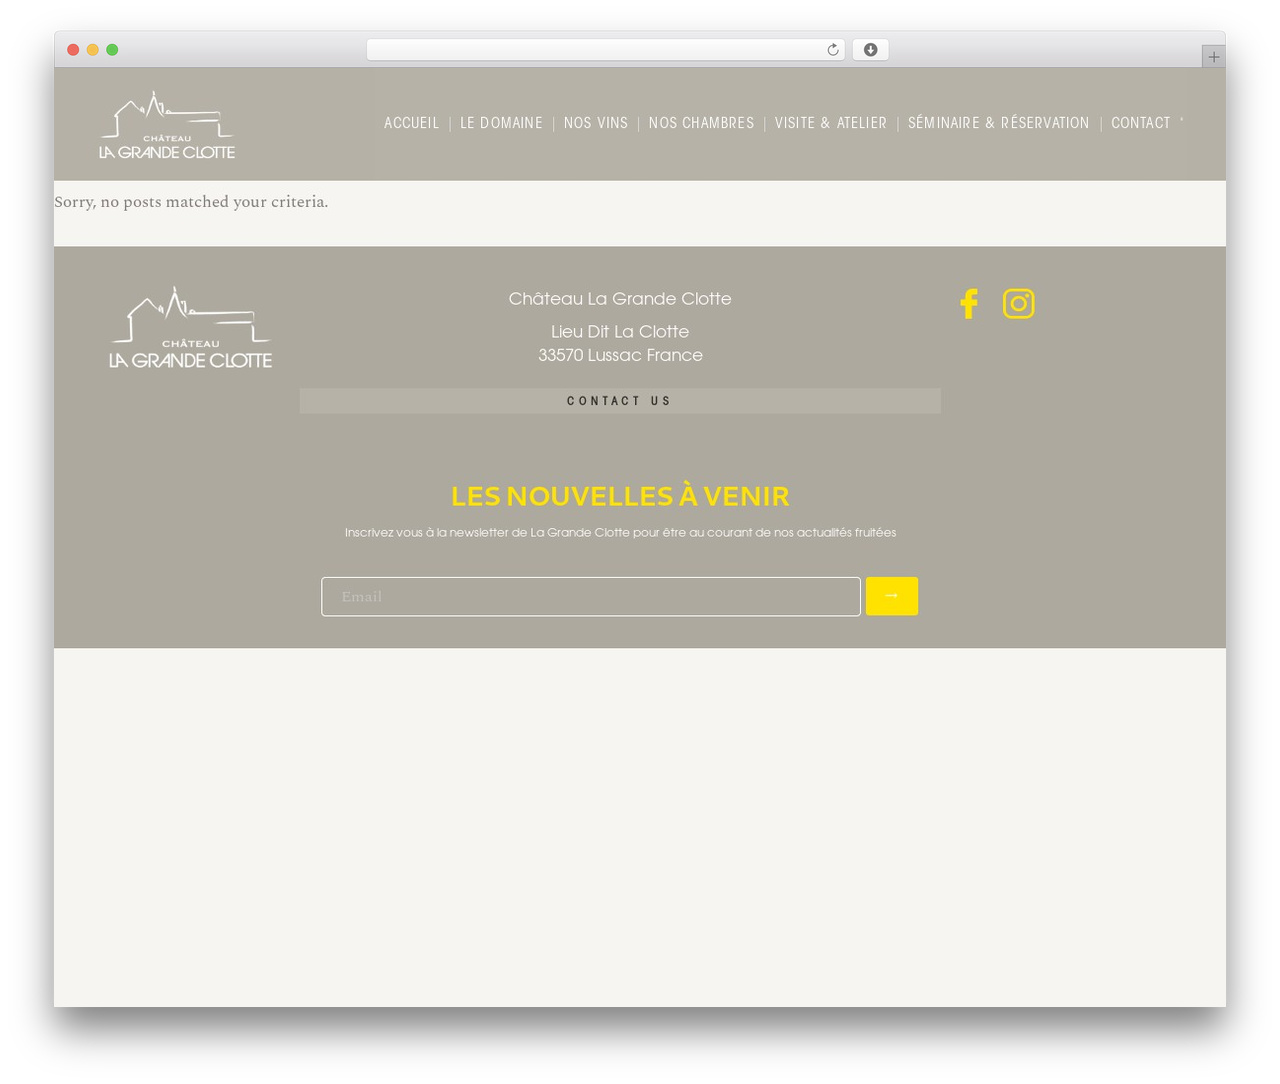Click the footer 'Château La Grande Clotte' name text
The height and width of the screenshot is (1084, 1280).
[x=620, y=298]
